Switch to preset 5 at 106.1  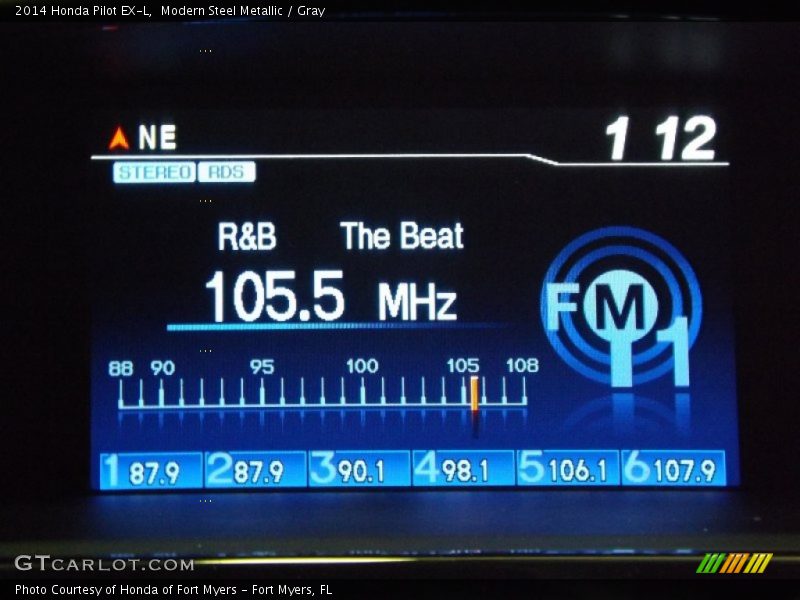pos(568,469)
